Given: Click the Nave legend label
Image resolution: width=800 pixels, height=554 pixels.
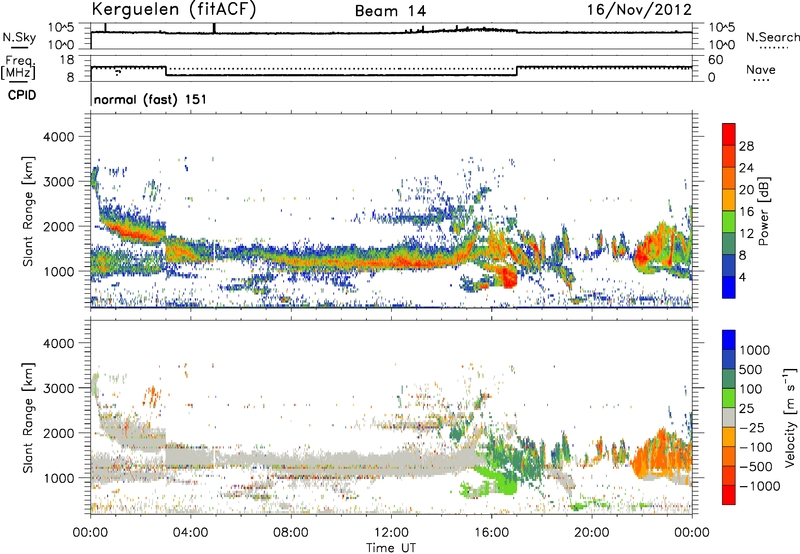Looking at the screenshot, I should click(761, 70).
